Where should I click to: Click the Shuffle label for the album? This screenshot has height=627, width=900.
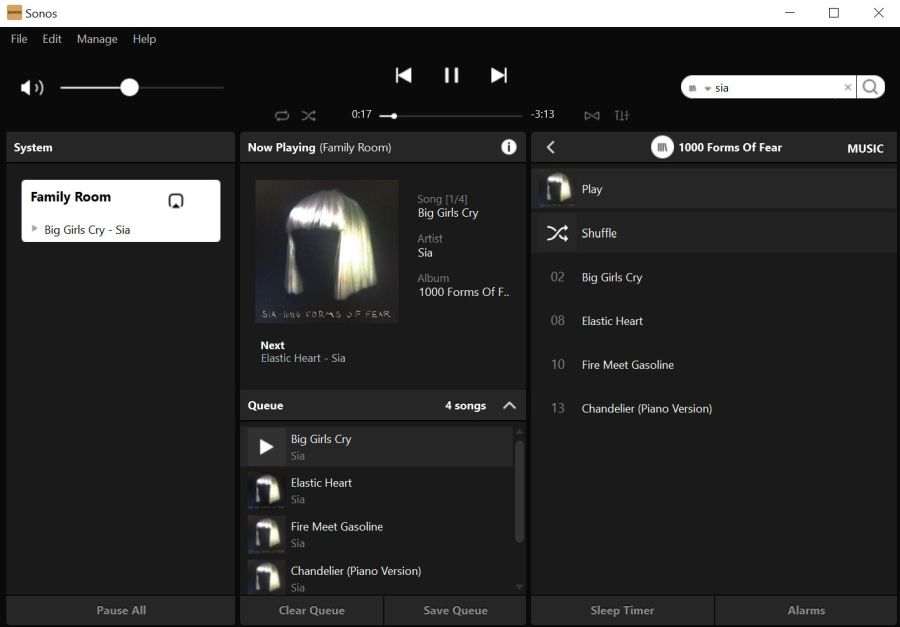(x=599, y=233)
